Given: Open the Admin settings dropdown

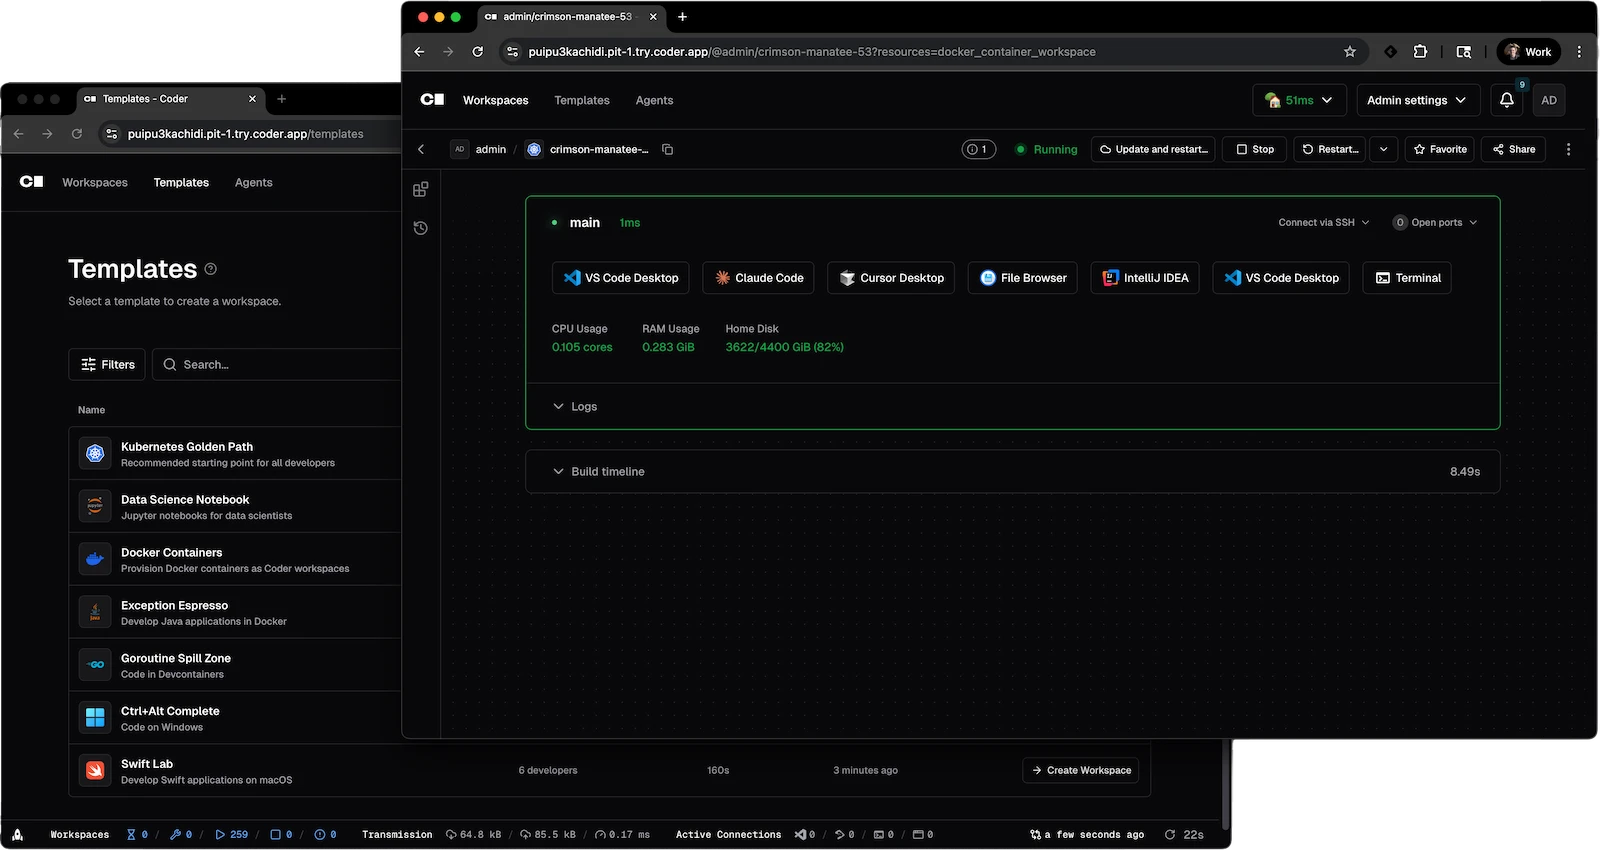Looking at the screenshot, I should coord(1417,100).
